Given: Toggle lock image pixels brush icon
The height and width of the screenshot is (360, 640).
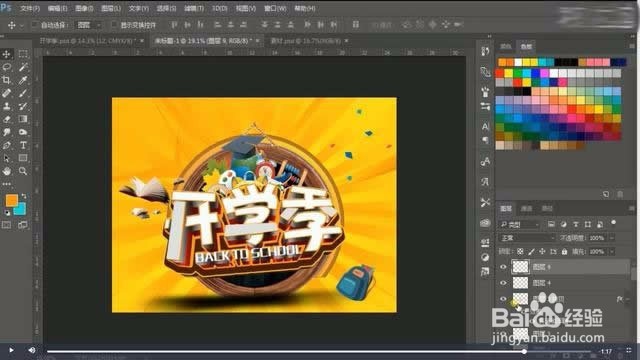Looking at the screenshot, I should coord(531,251).
